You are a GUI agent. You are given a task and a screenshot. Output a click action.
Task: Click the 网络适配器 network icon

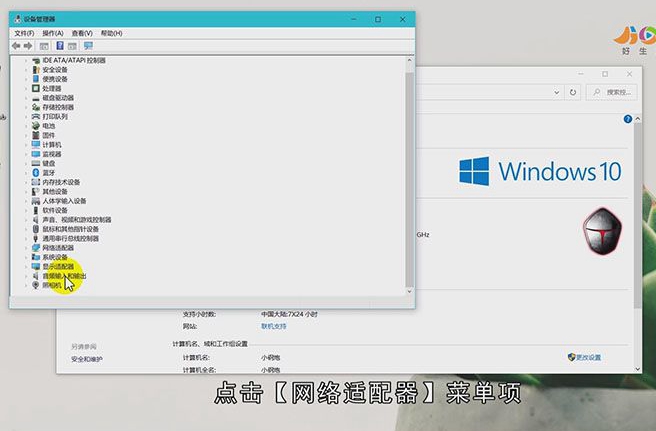tap(36, 248)
